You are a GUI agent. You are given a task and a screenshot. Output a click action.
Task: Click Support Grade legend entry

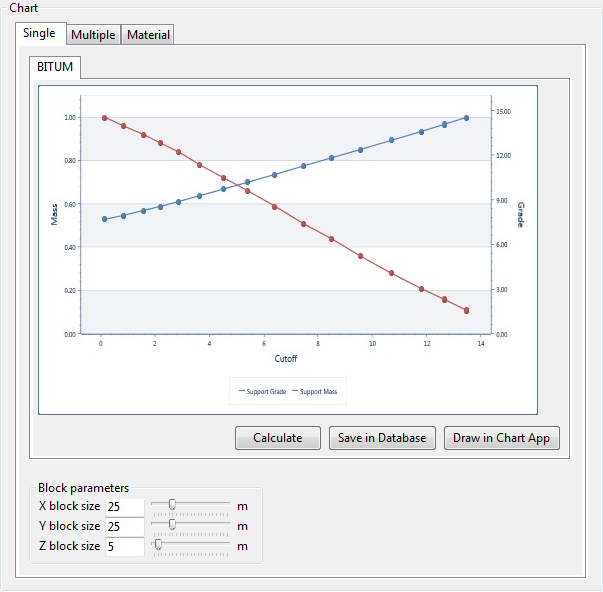[264, 391]
